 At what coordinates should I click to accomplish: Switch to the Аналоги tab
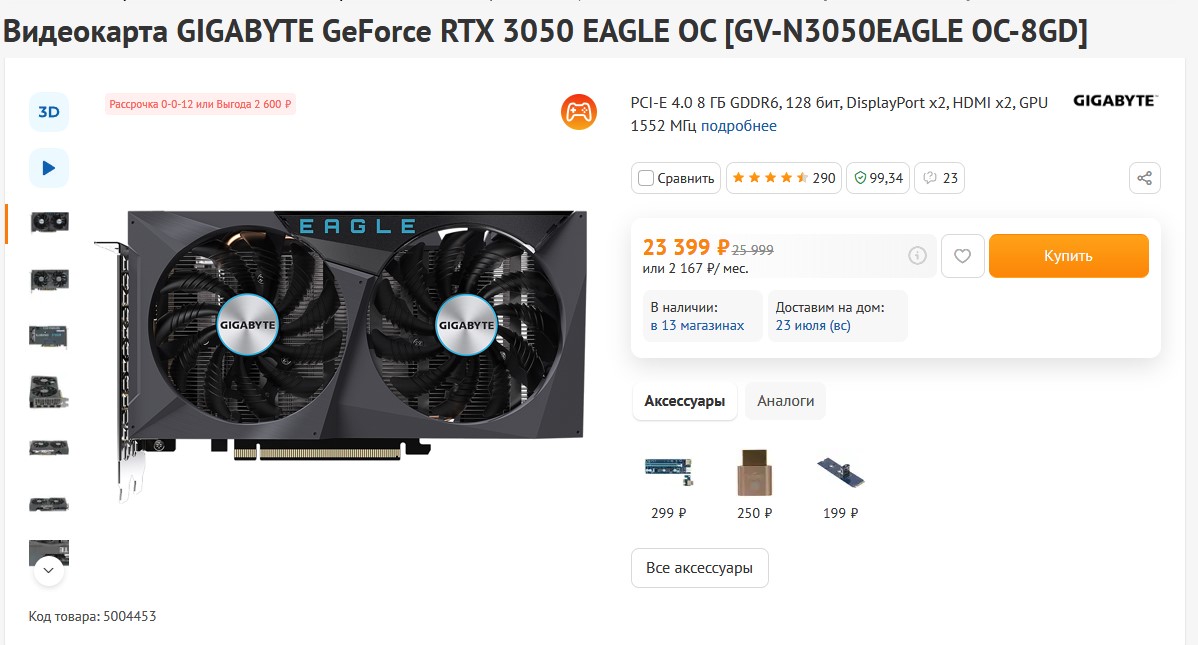pos(785,401)
